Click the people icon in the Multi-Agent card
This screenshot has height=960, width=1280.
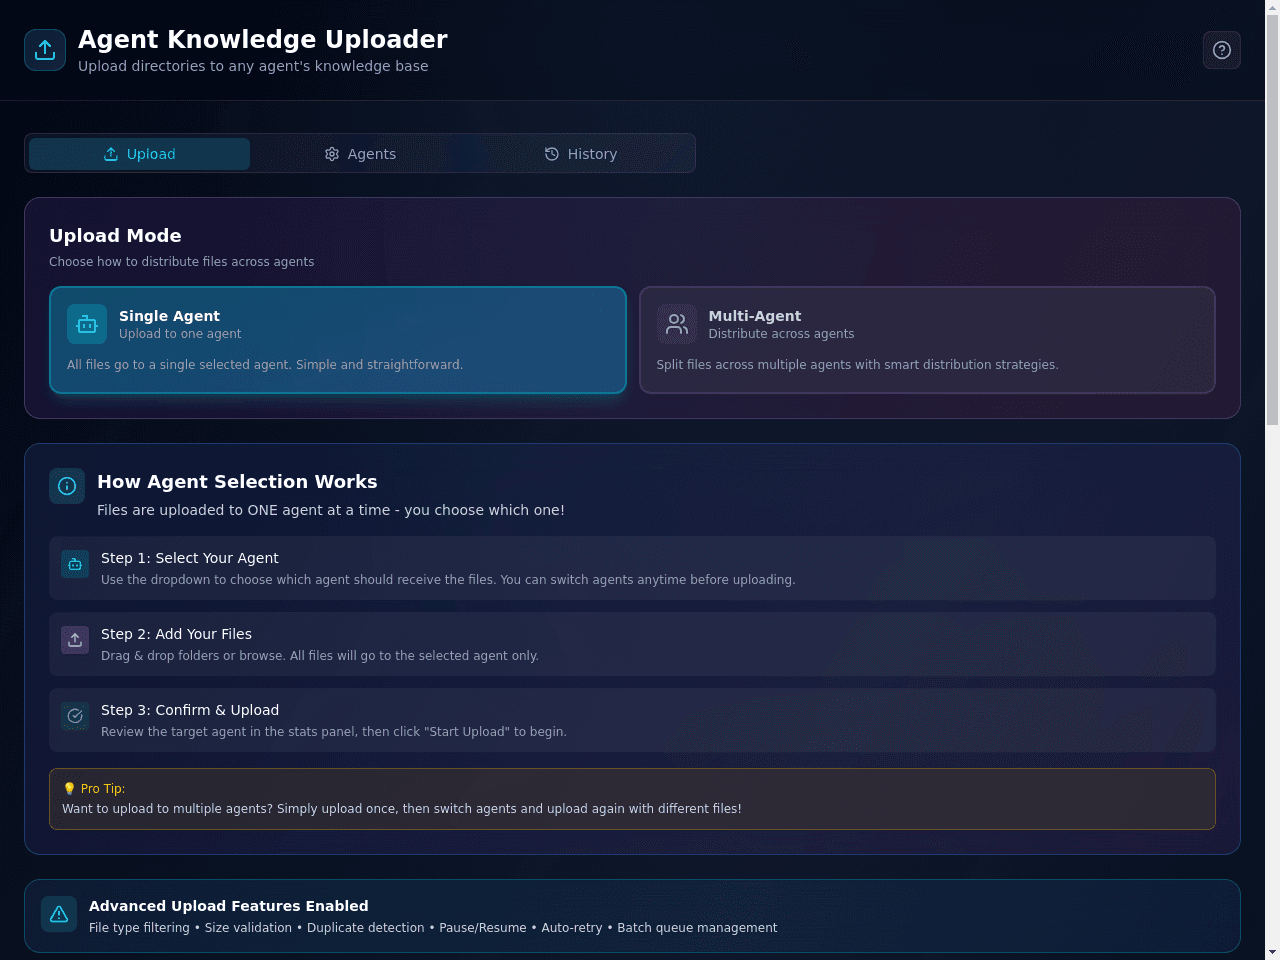(x=677, y=324)
